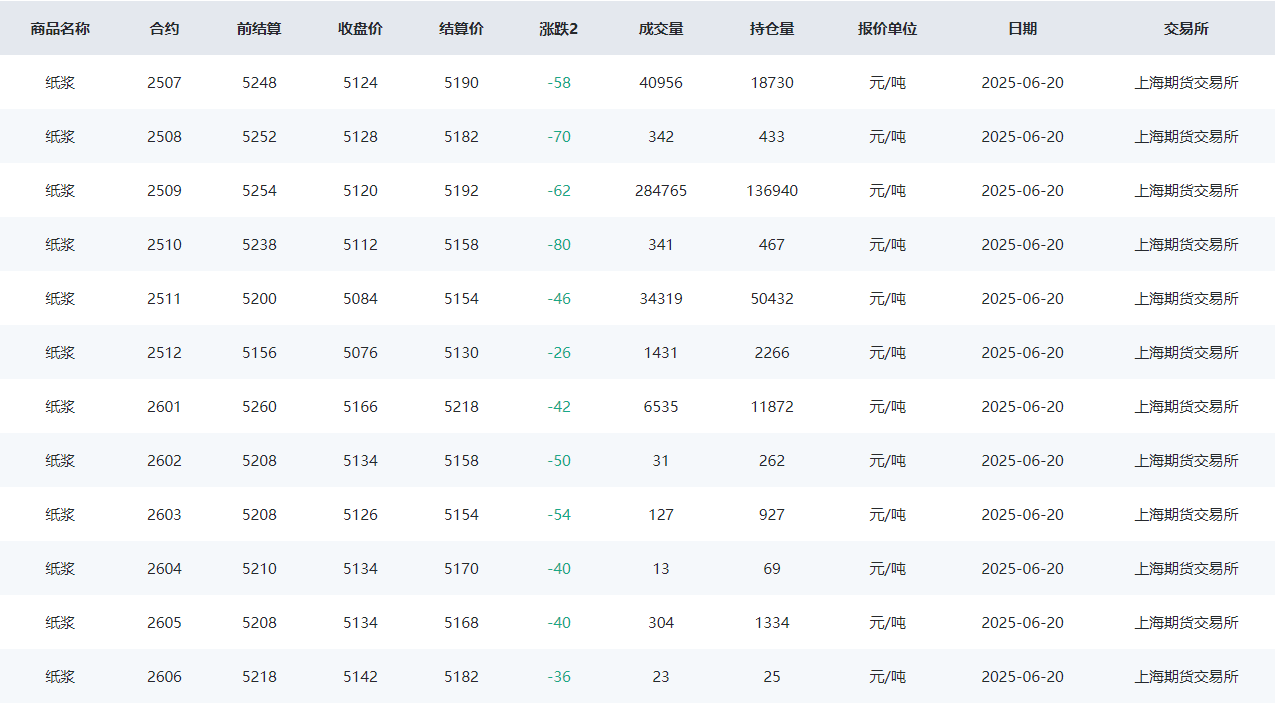Select the 合约 column header
Viewport: 1279px width, 706px height.
pyautogui.click(x=164, y=29)
